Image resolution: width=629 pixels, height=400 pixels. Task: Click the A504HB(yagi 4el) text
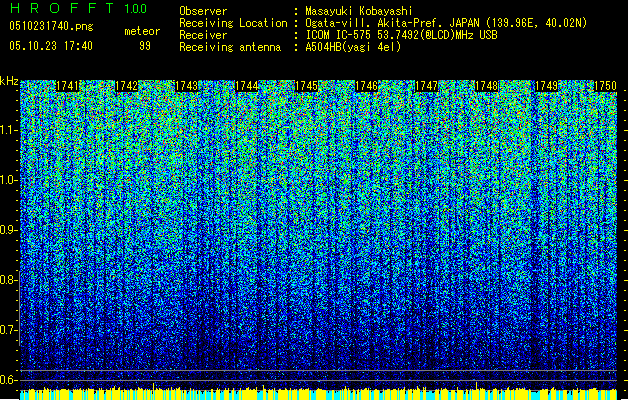(353, 47)
